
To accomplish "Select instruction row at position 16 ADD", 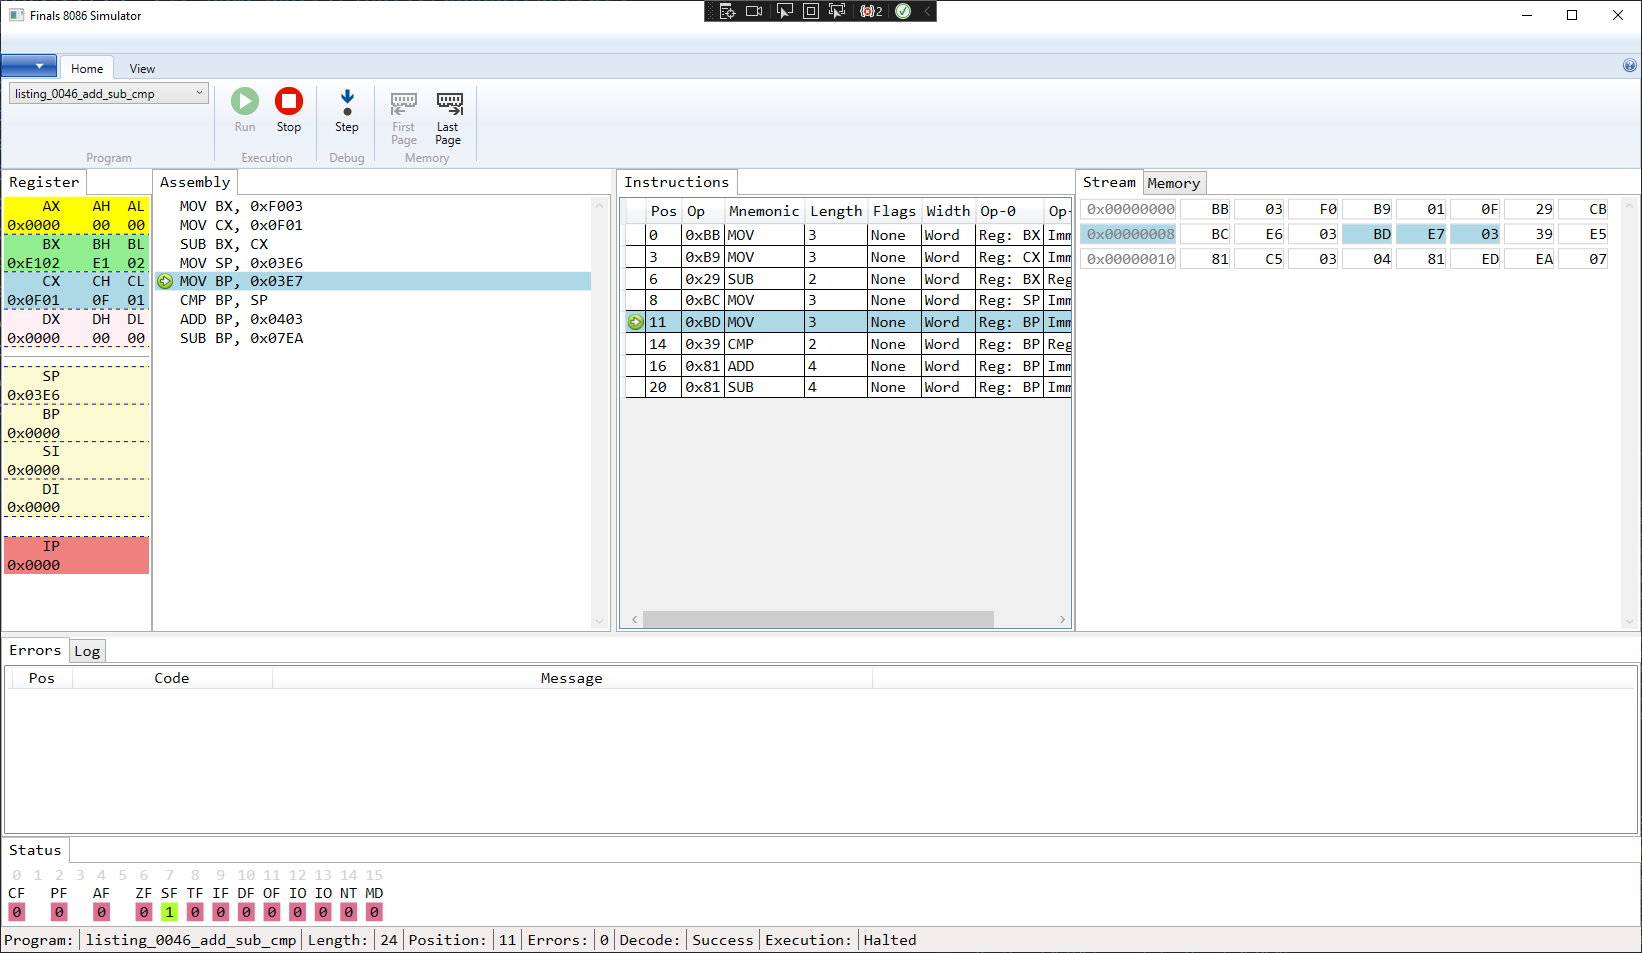I will click(x=848, y=366).
